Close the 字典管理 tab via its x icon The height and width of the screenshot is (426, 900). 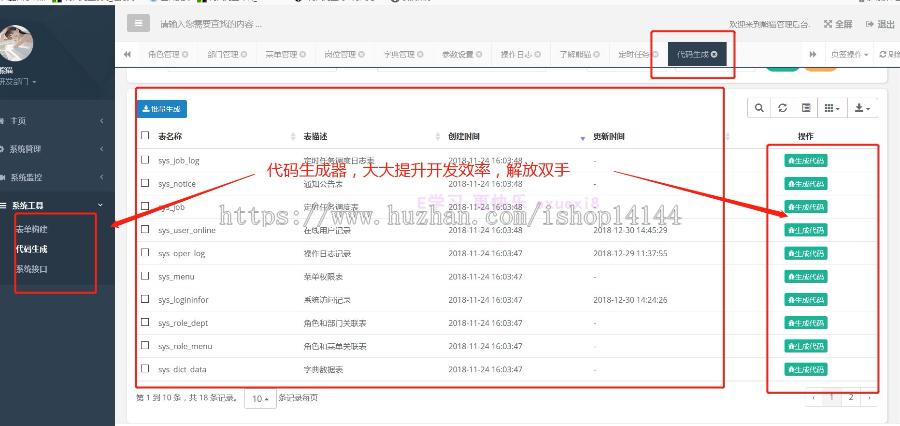tap(421, 55)
